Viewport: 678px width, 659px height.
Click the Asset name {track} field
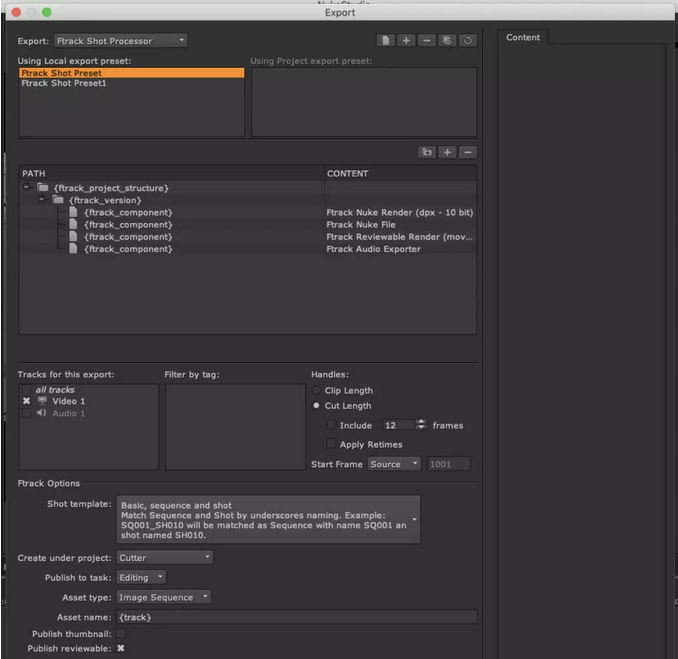pos(297,617)
